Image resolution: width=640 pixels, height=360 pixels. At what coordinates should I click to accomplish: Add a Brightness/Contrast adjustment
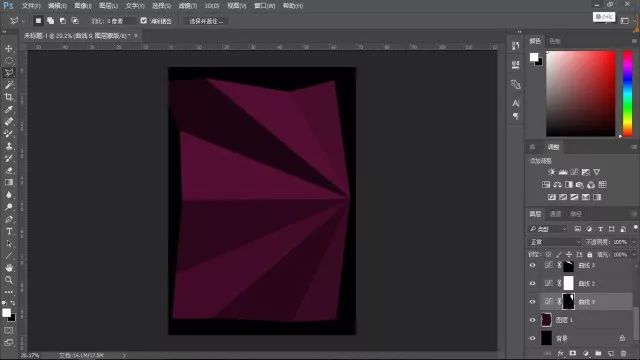[x=551, y=172]
